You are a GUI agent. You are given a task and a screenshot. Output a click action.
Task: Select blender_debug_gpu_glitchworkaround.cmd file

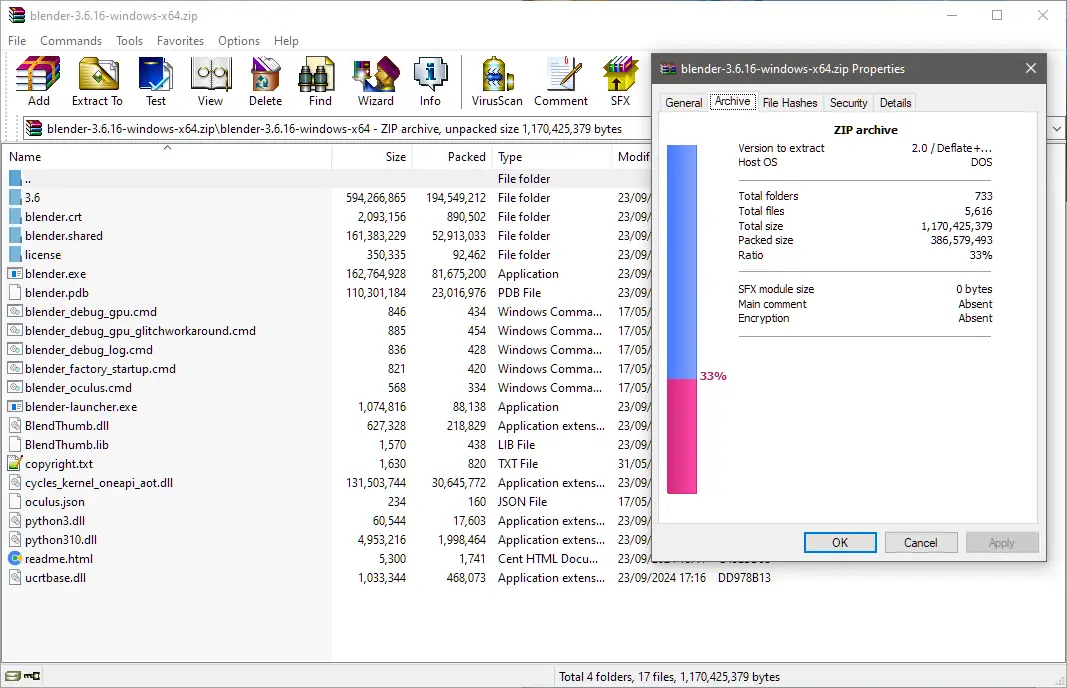(140, 331)
